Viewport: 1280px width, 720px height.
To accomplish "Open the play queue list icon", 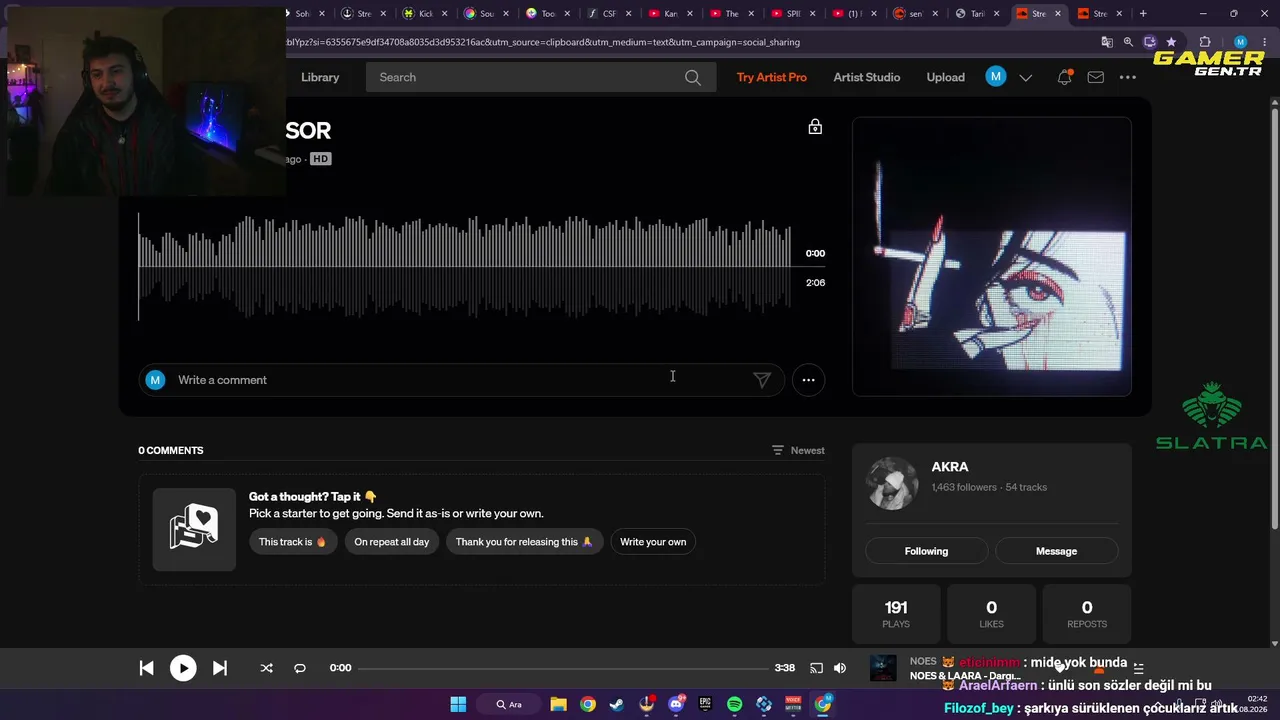I will tap(1138, 668).
